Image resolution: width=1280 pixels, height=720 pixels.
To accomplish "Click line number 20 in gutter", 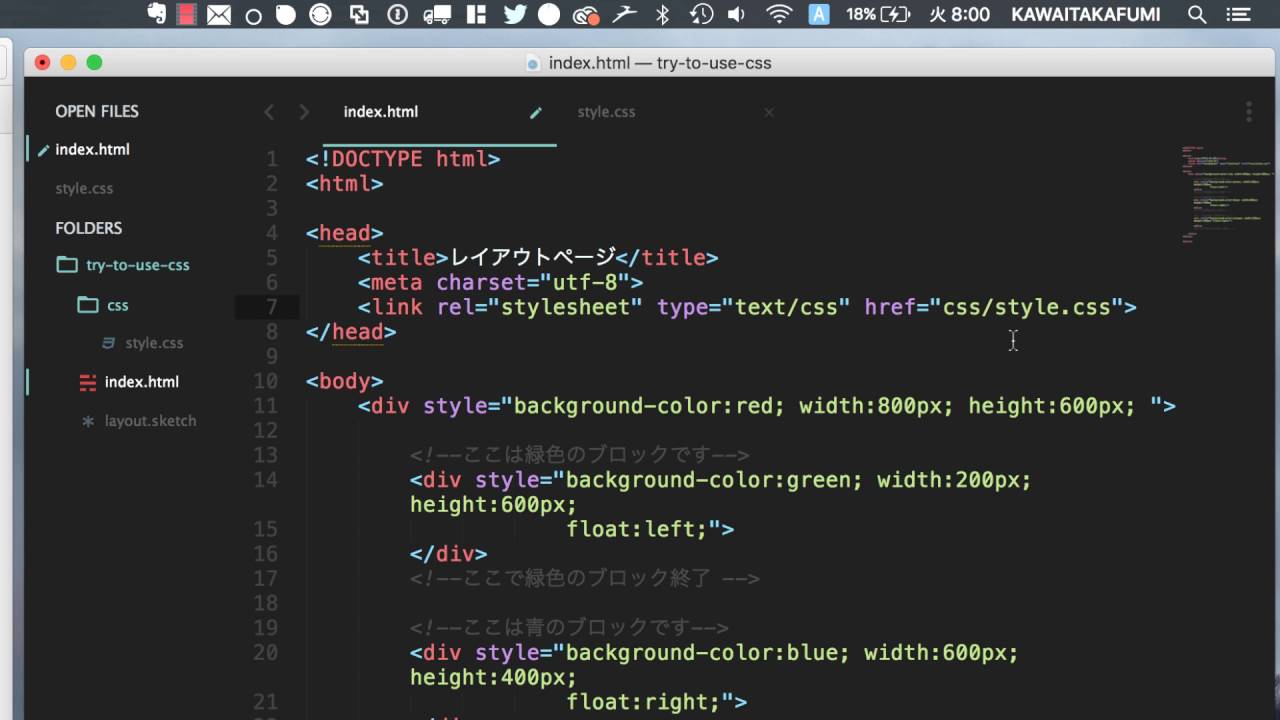I will pyautogui.click(x=265, y=653).
